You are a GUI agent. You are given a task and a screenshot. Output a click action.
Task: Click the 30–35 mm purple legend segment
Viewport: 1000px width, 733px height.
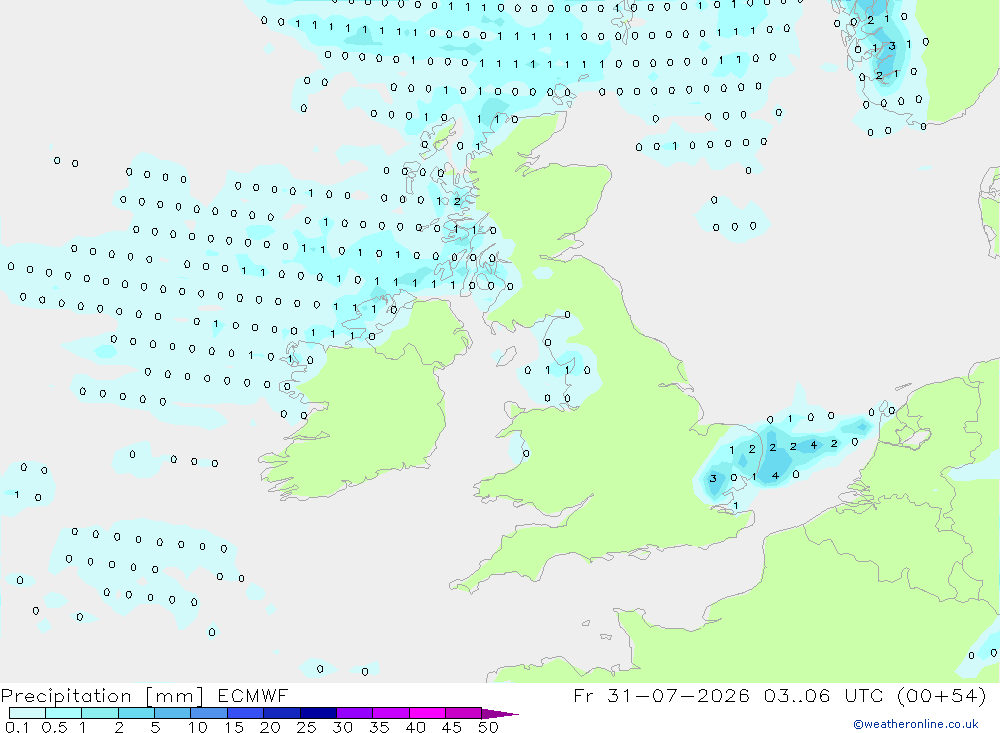click(354, 713)
